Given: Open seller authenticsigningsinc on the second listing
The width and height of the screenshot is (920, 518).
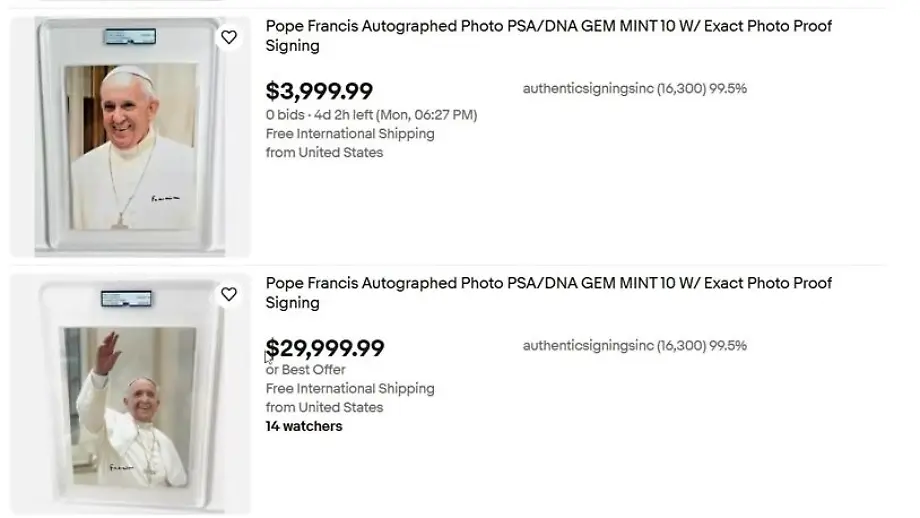Looking at the screenshot, I should 588,346.
